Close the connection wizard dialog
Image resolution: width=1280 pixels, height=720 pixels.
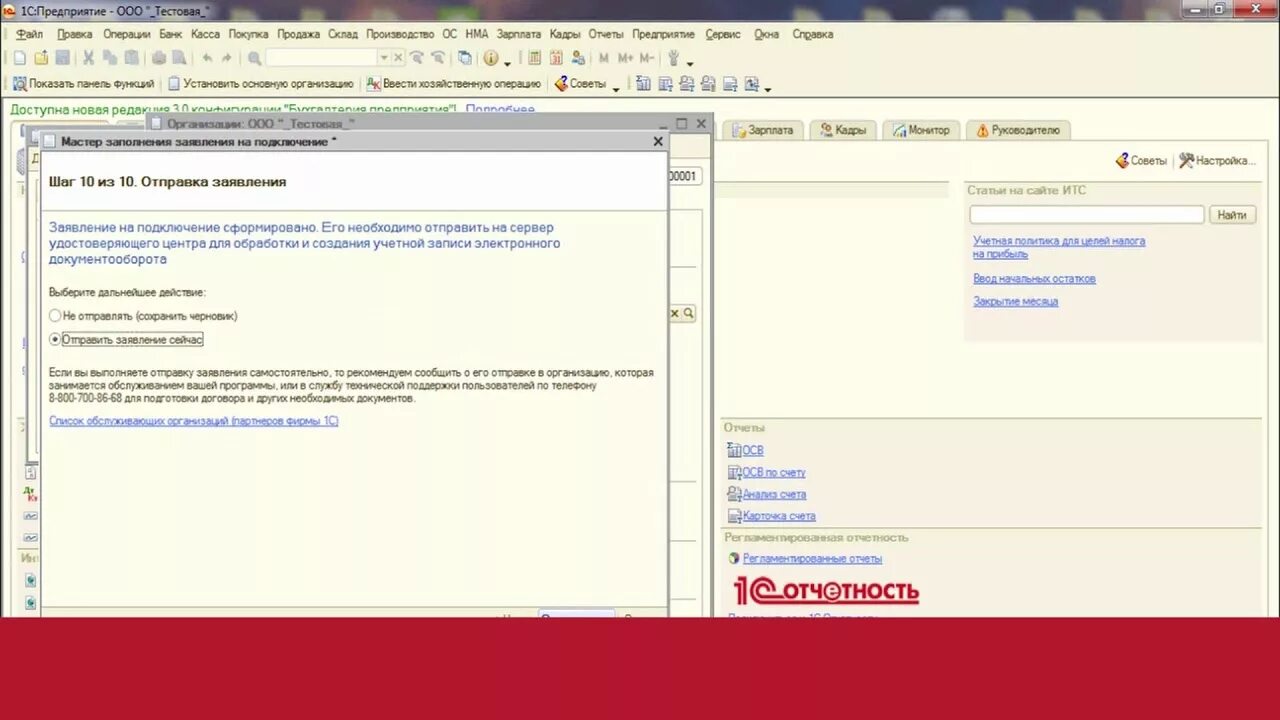point(658,142)
